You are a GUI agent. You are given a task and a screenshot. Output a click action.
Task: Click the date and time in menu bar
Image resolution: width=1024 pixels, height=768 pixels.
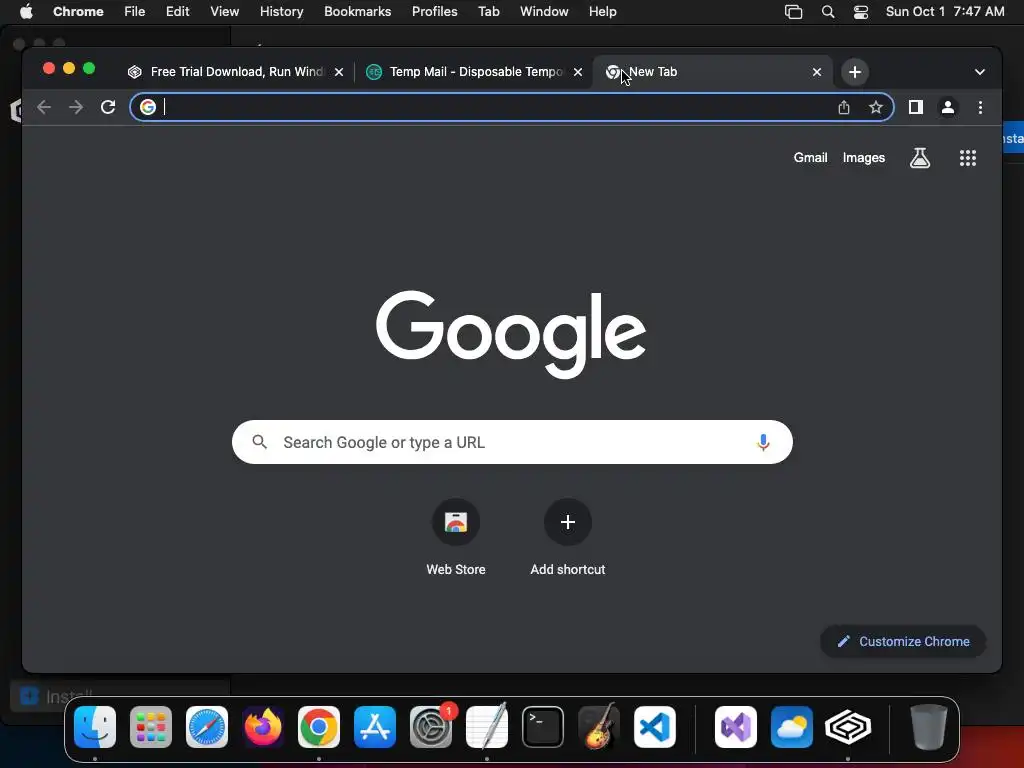tap(944, 11)
